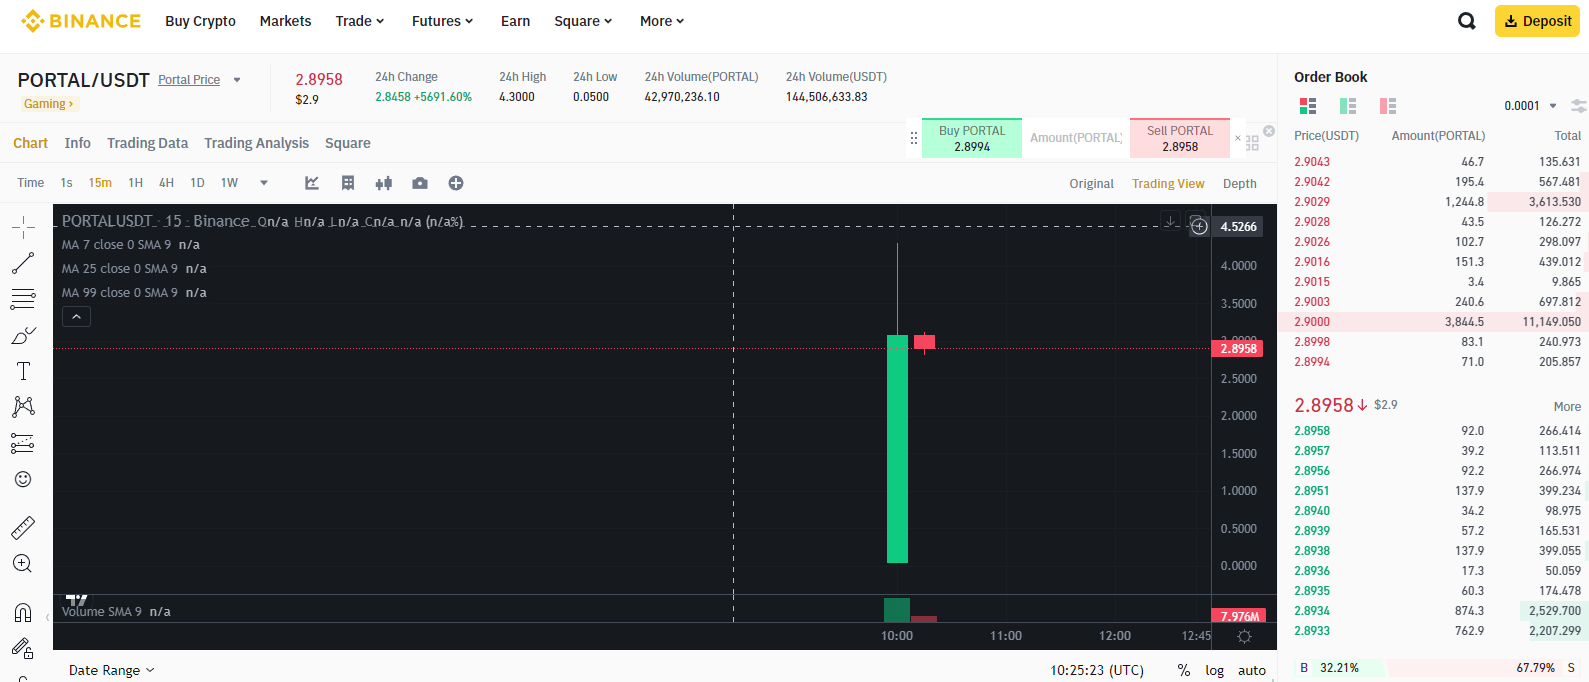
Task: Change candlestick chart style icon
Action: pyautogui.click(x=384, y=183)
